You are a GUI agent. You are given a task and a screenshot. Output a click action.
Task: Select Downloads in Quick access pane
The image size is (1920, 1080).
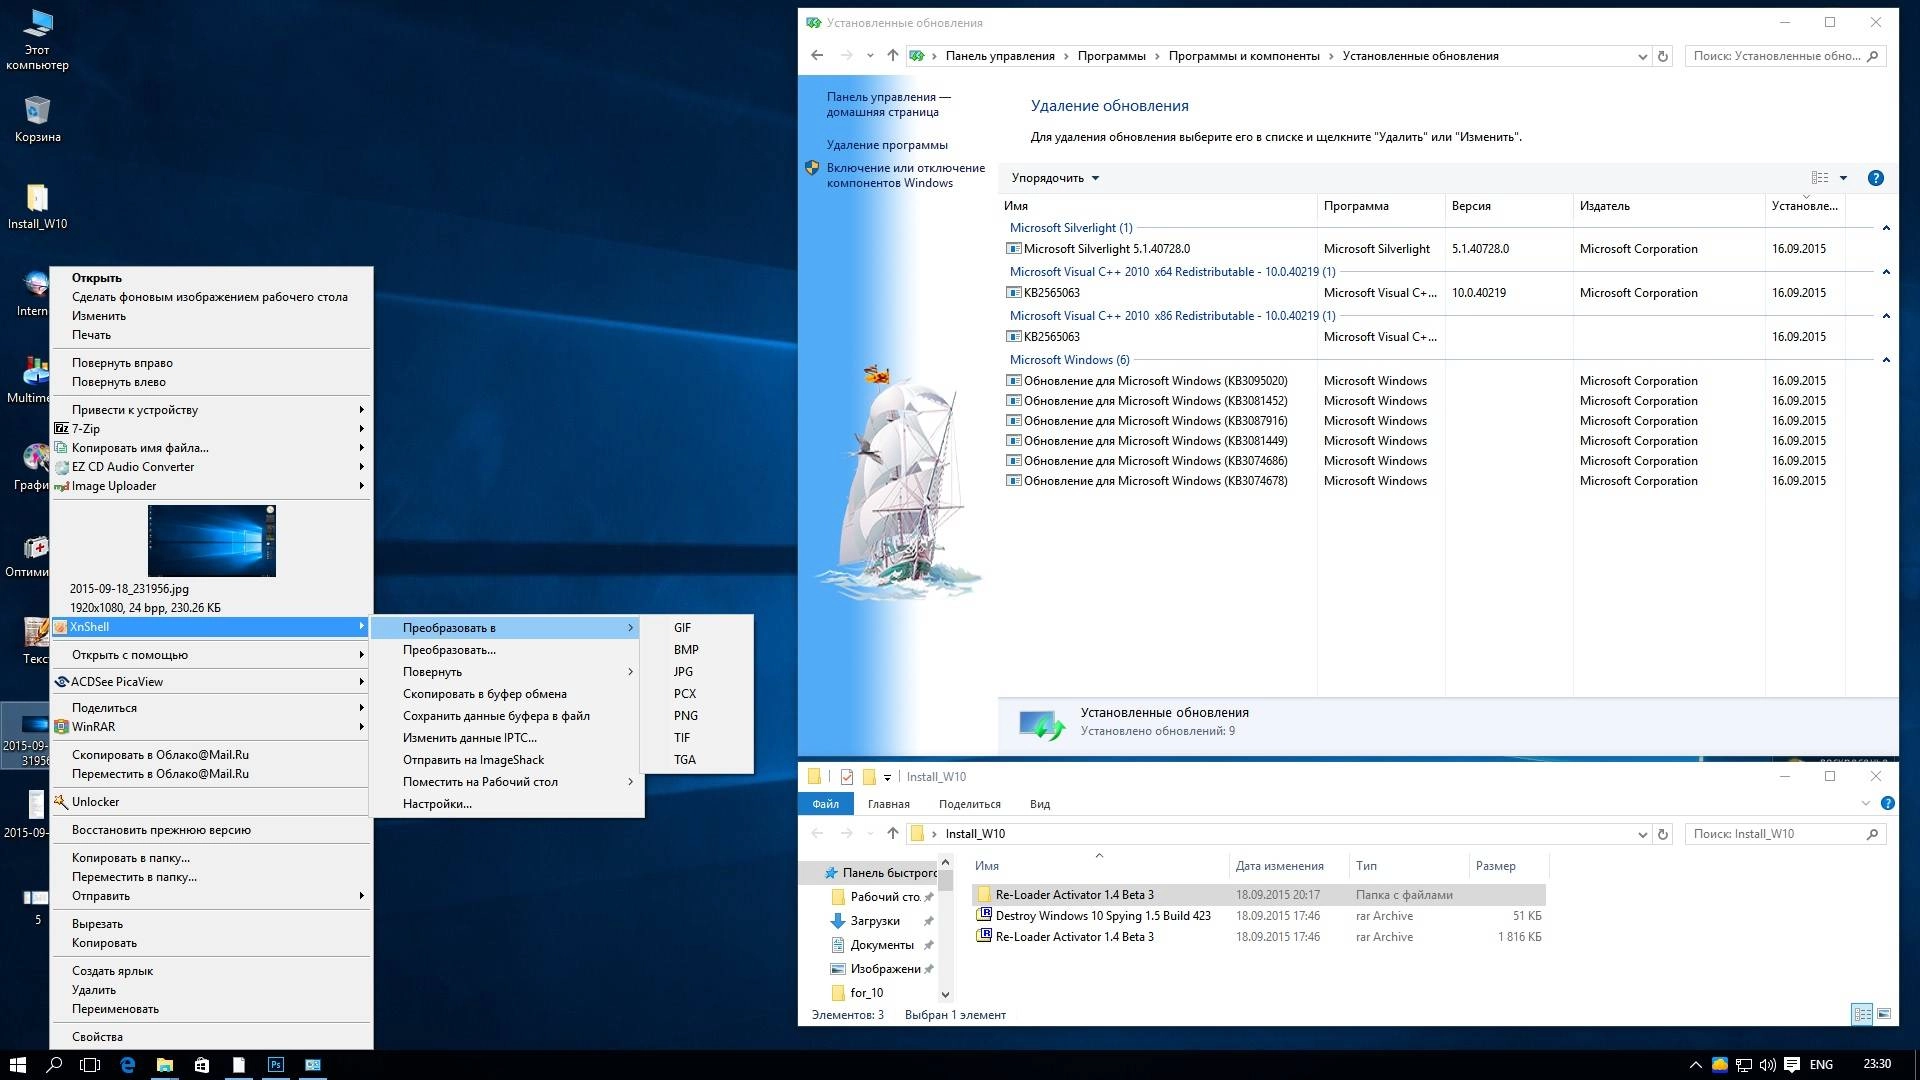click(875, 921)
